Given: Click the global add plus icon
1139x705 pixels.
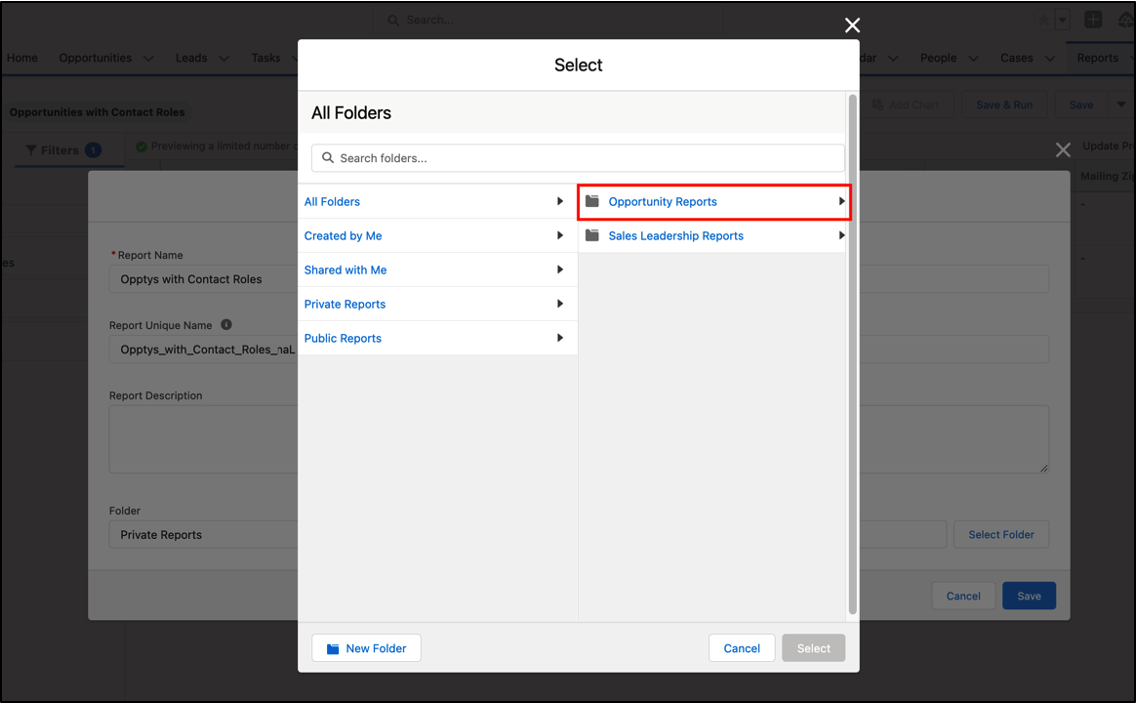Looking at the screenshot, I should click(x=1093, y=20).
